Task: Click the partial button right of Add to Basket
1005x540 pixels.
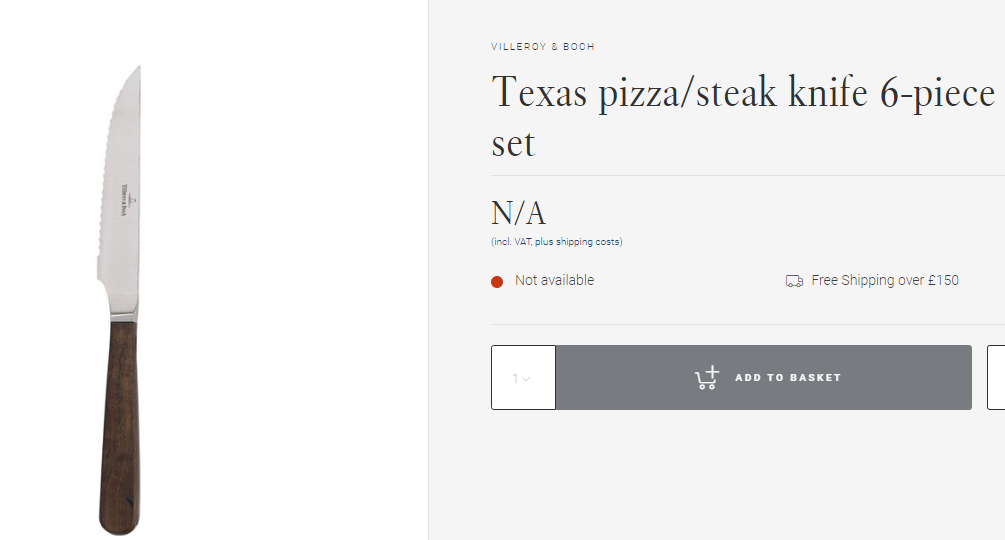Action: [996, 378]
